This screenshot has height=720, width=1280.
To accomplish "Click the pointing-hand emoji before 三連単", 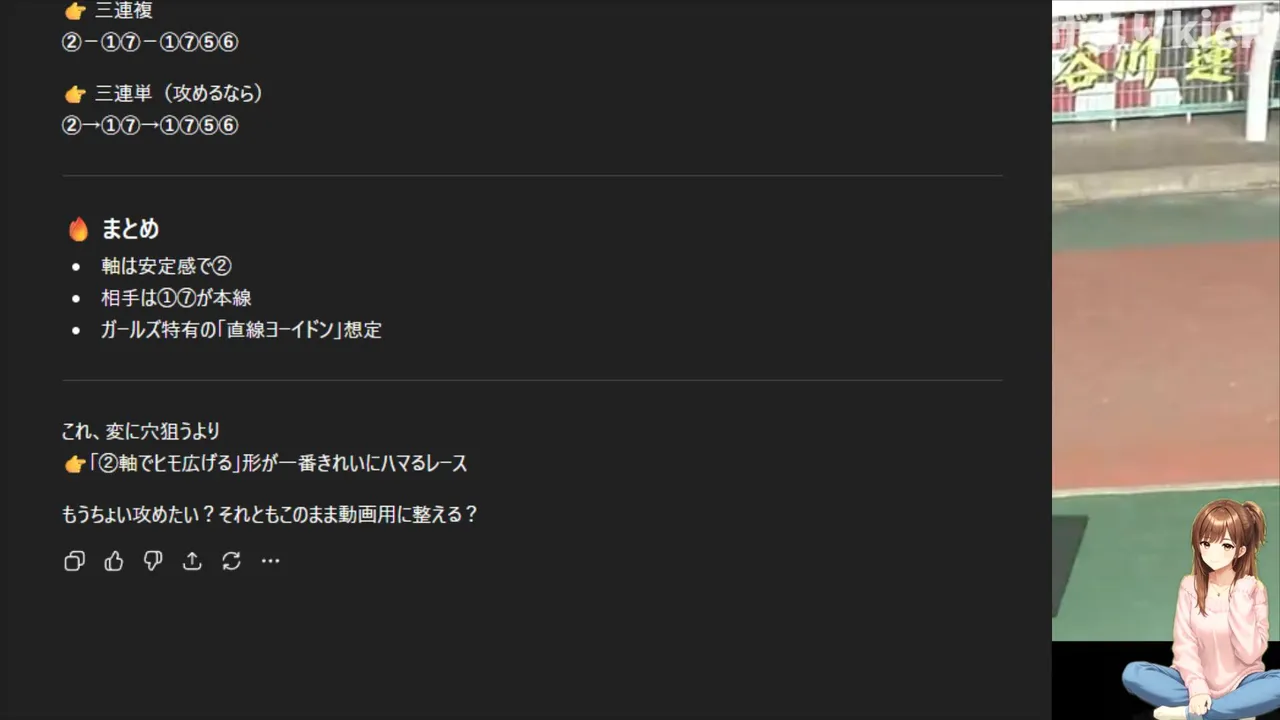I will (75, 94).
